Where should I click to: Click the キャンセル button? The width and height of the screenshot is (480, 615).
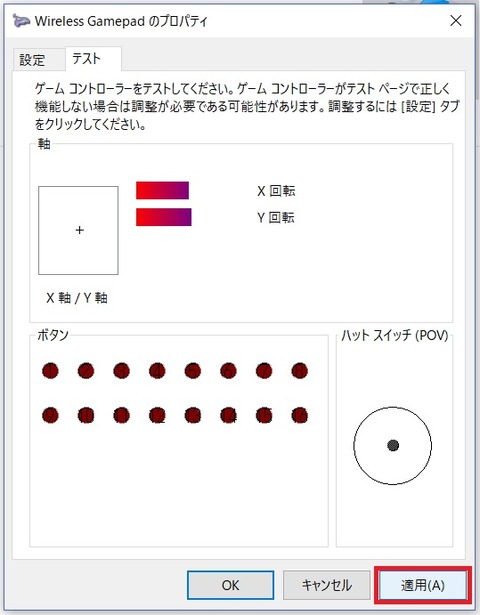click(x=326, y=585)
